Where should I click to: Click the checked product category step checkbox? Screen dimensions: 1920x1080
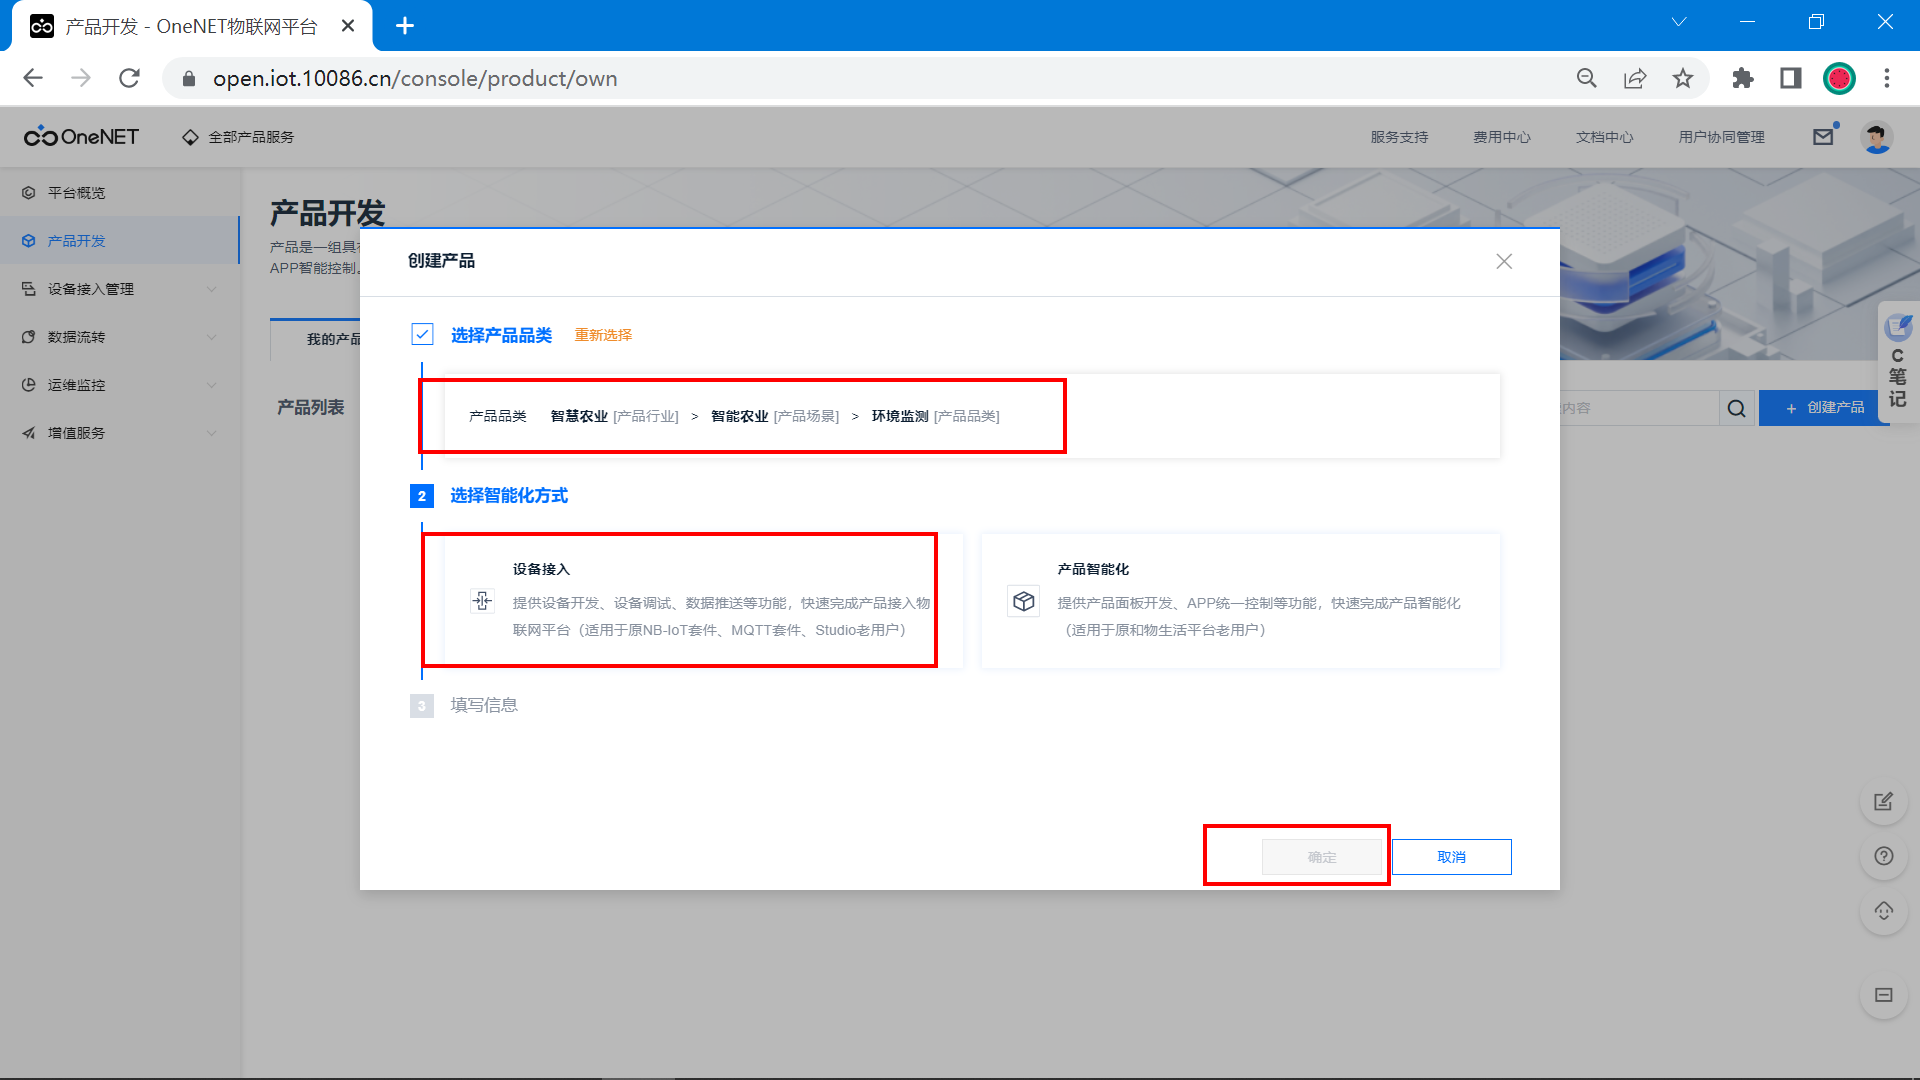pos(422,334)
